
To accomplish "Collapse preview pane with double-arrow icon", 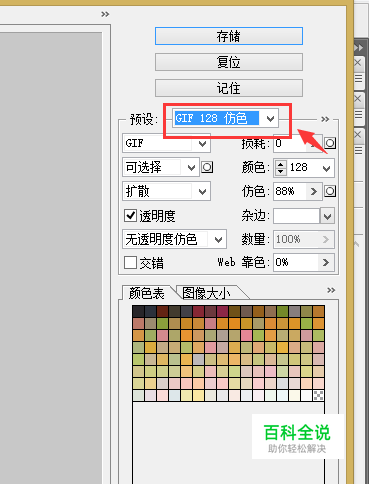I will pyautogui.click(x=105, y=14).
